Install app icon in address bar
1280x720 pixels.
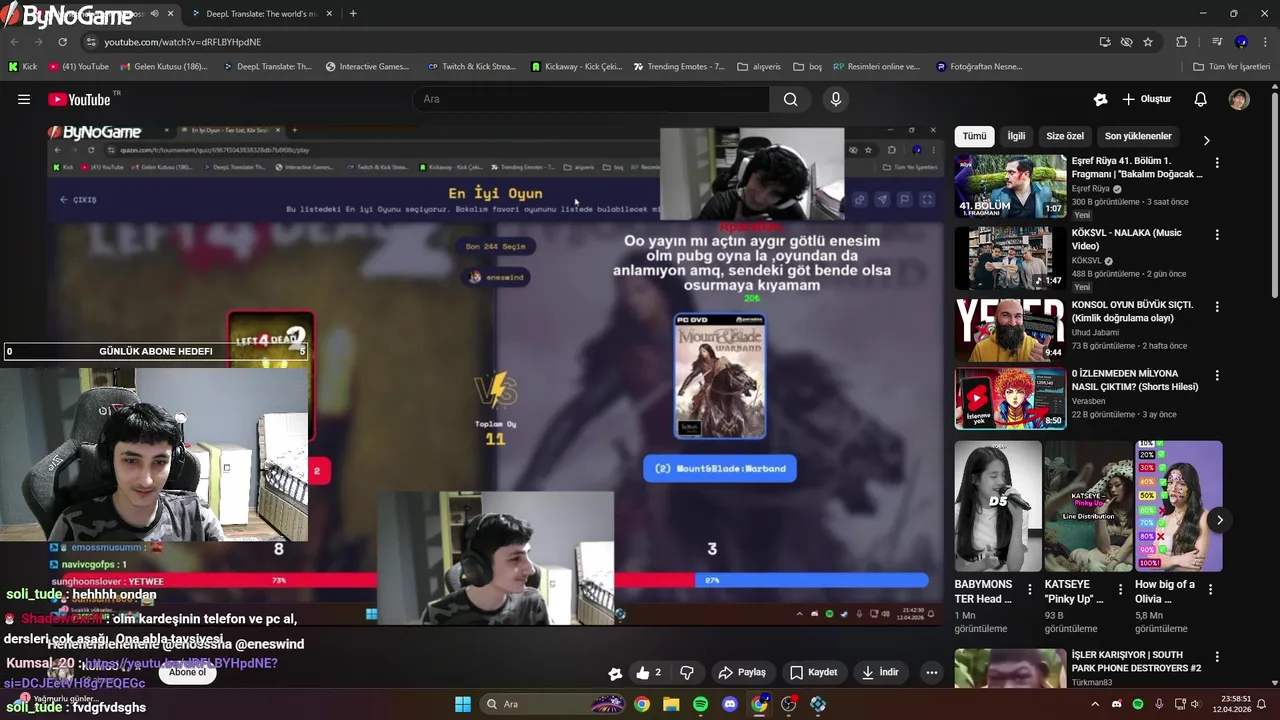[x=1104, y=42]
